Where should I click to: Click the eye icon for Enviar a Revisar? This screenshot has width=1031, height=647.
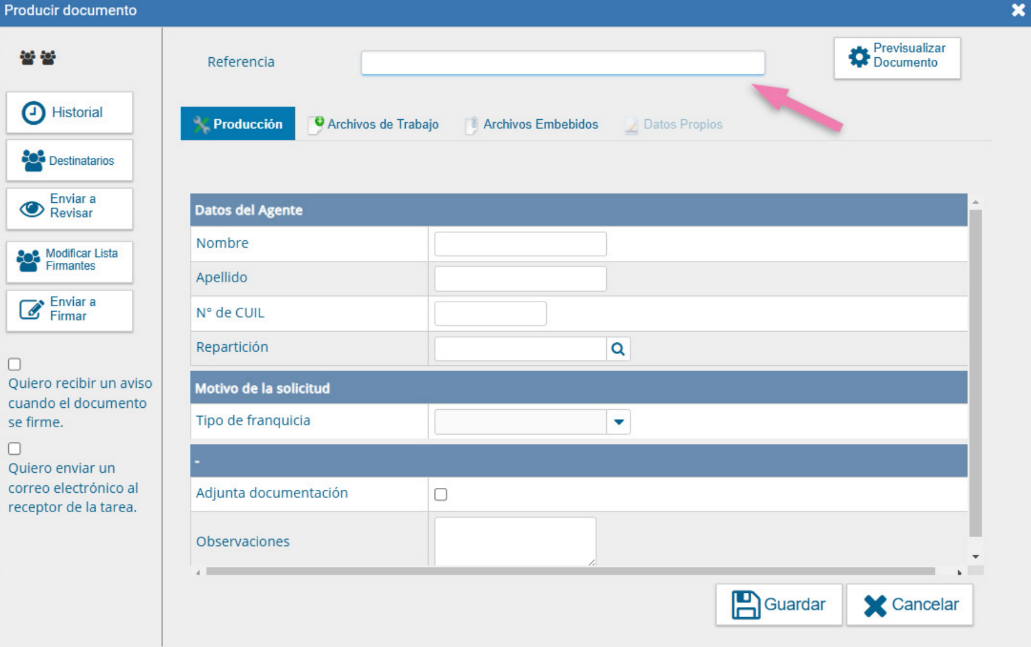pos(33,208)
